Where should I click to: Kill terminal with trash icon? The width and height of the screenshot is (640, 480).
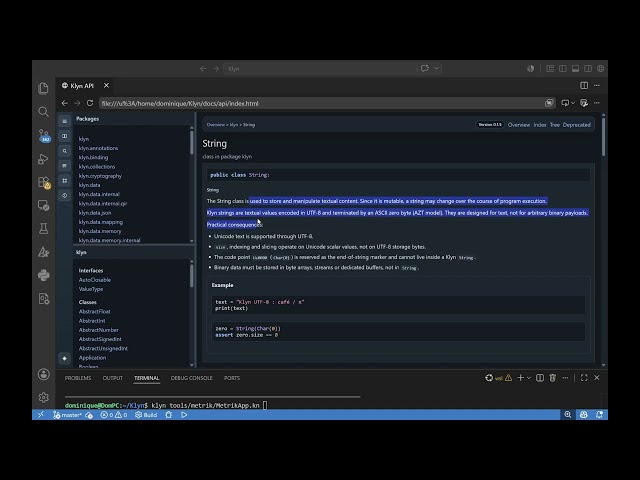(553, 378)
